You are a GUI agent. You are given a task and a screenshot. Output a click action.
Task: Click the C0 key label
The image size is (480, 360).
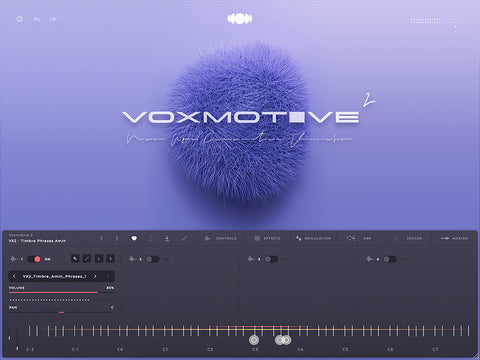click(120, 349)
